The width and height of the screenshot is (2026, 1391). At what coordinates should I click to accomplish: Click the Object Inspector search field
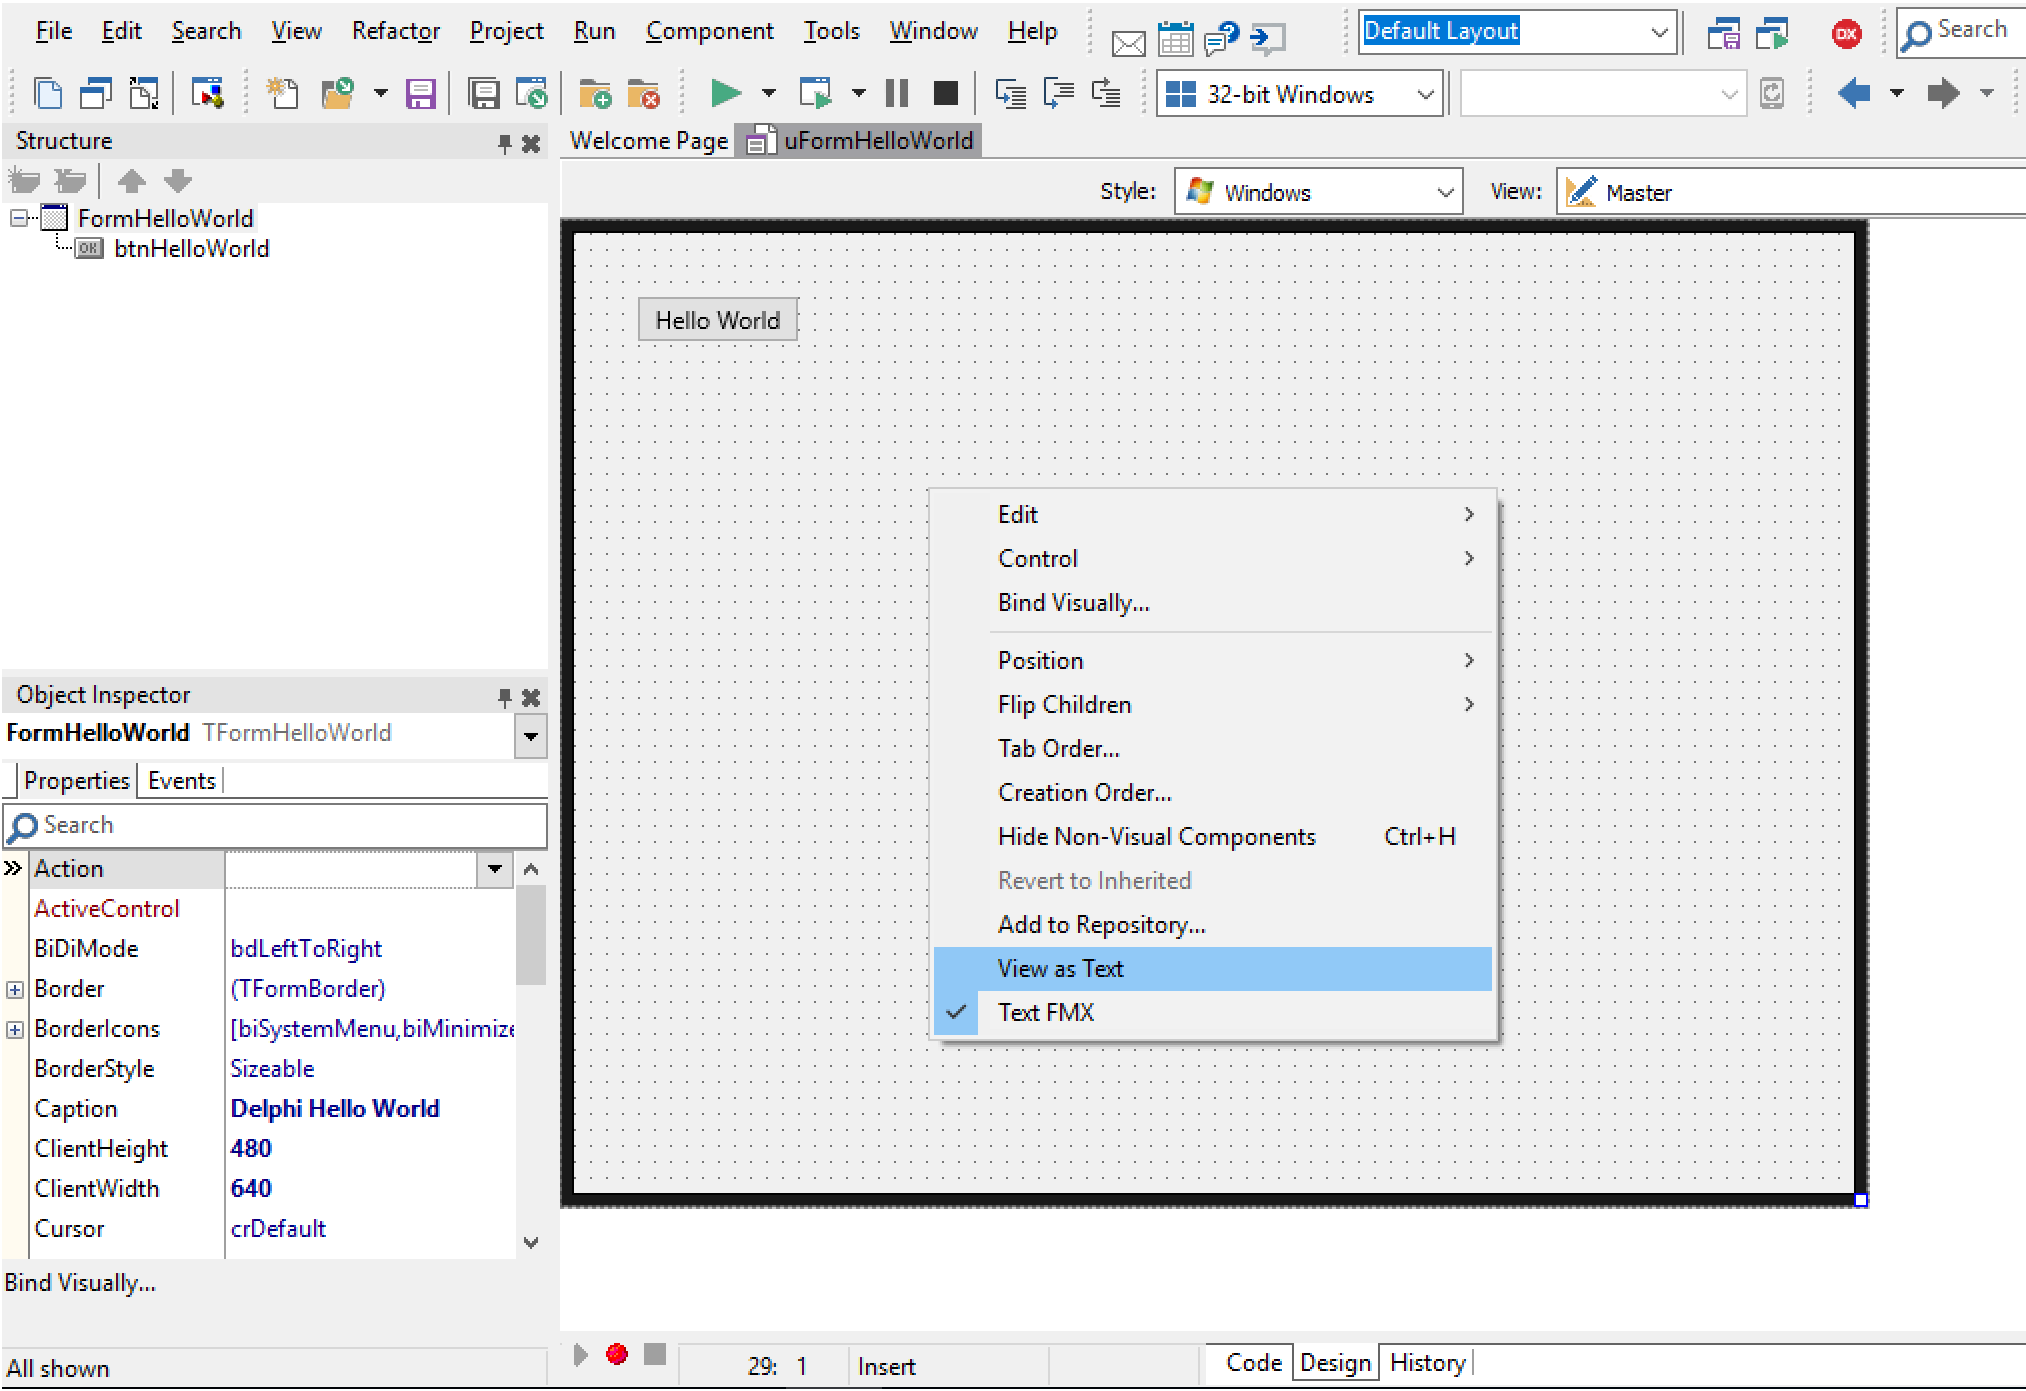[x=275, y=826]
